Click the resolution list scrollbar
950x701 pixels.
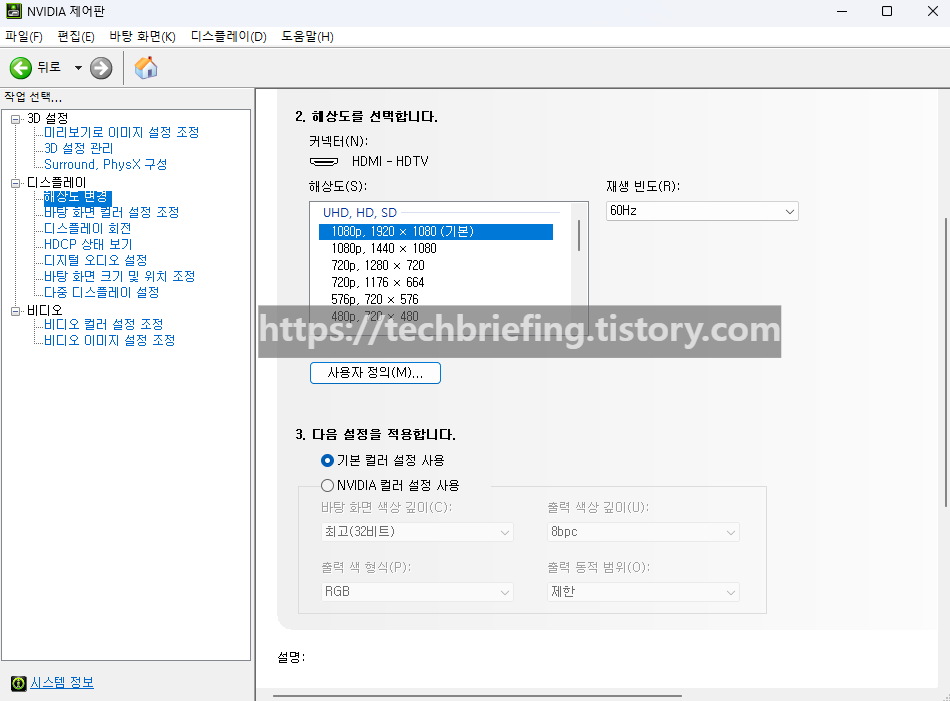pyautogui.click(x=580, y=235)
